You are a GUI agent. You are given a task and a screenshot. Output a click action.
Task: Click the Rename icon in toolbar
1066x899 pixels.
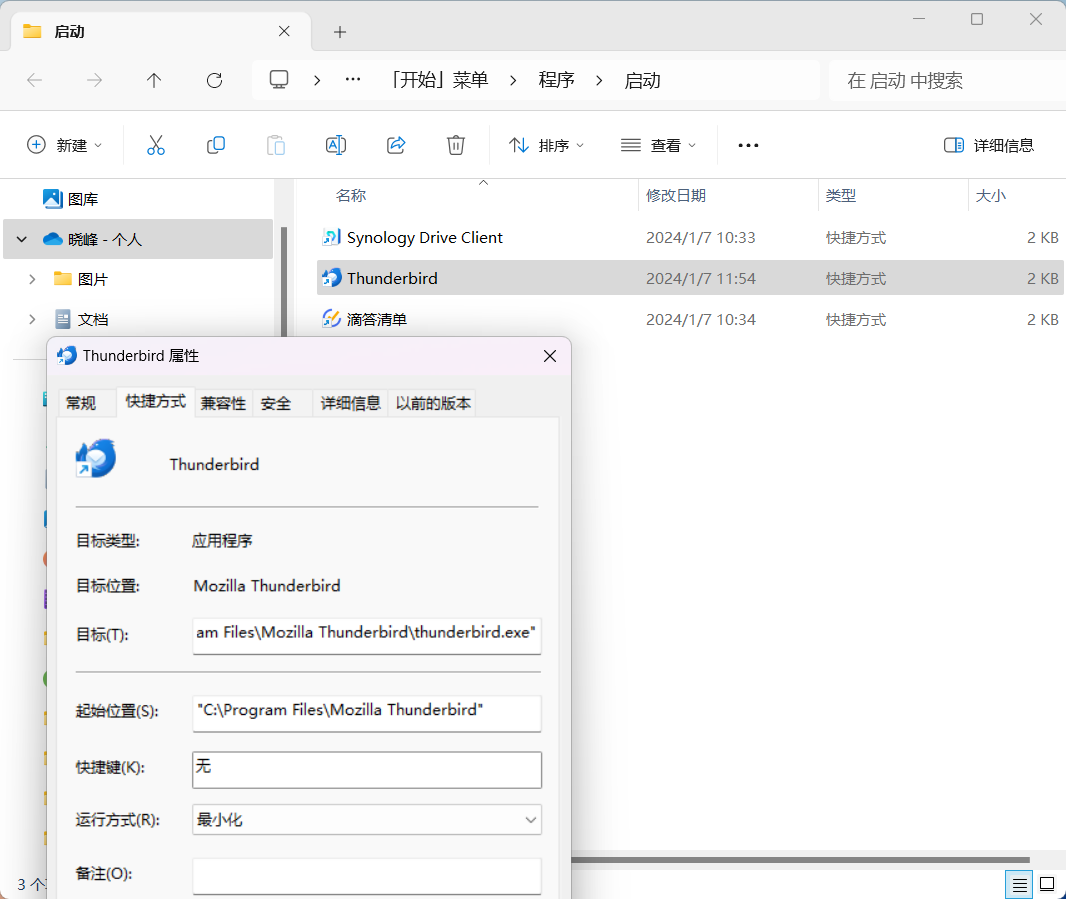(336, 145)
